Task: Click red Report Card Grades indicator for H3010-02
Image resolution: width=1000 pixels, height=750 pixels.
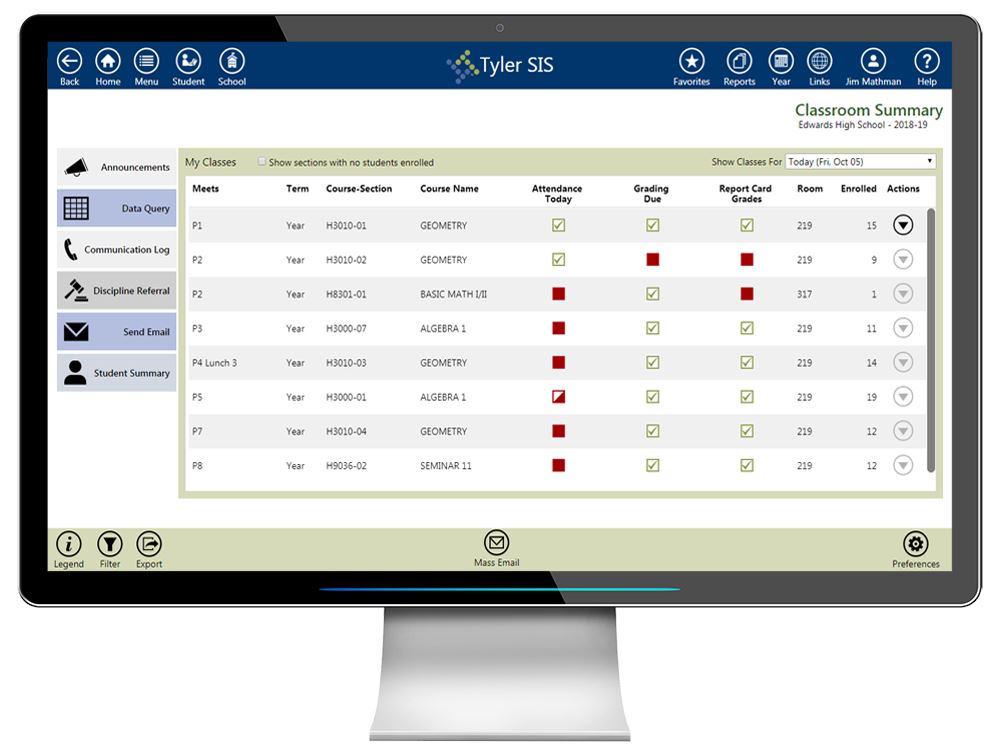Action: [747, 260]
